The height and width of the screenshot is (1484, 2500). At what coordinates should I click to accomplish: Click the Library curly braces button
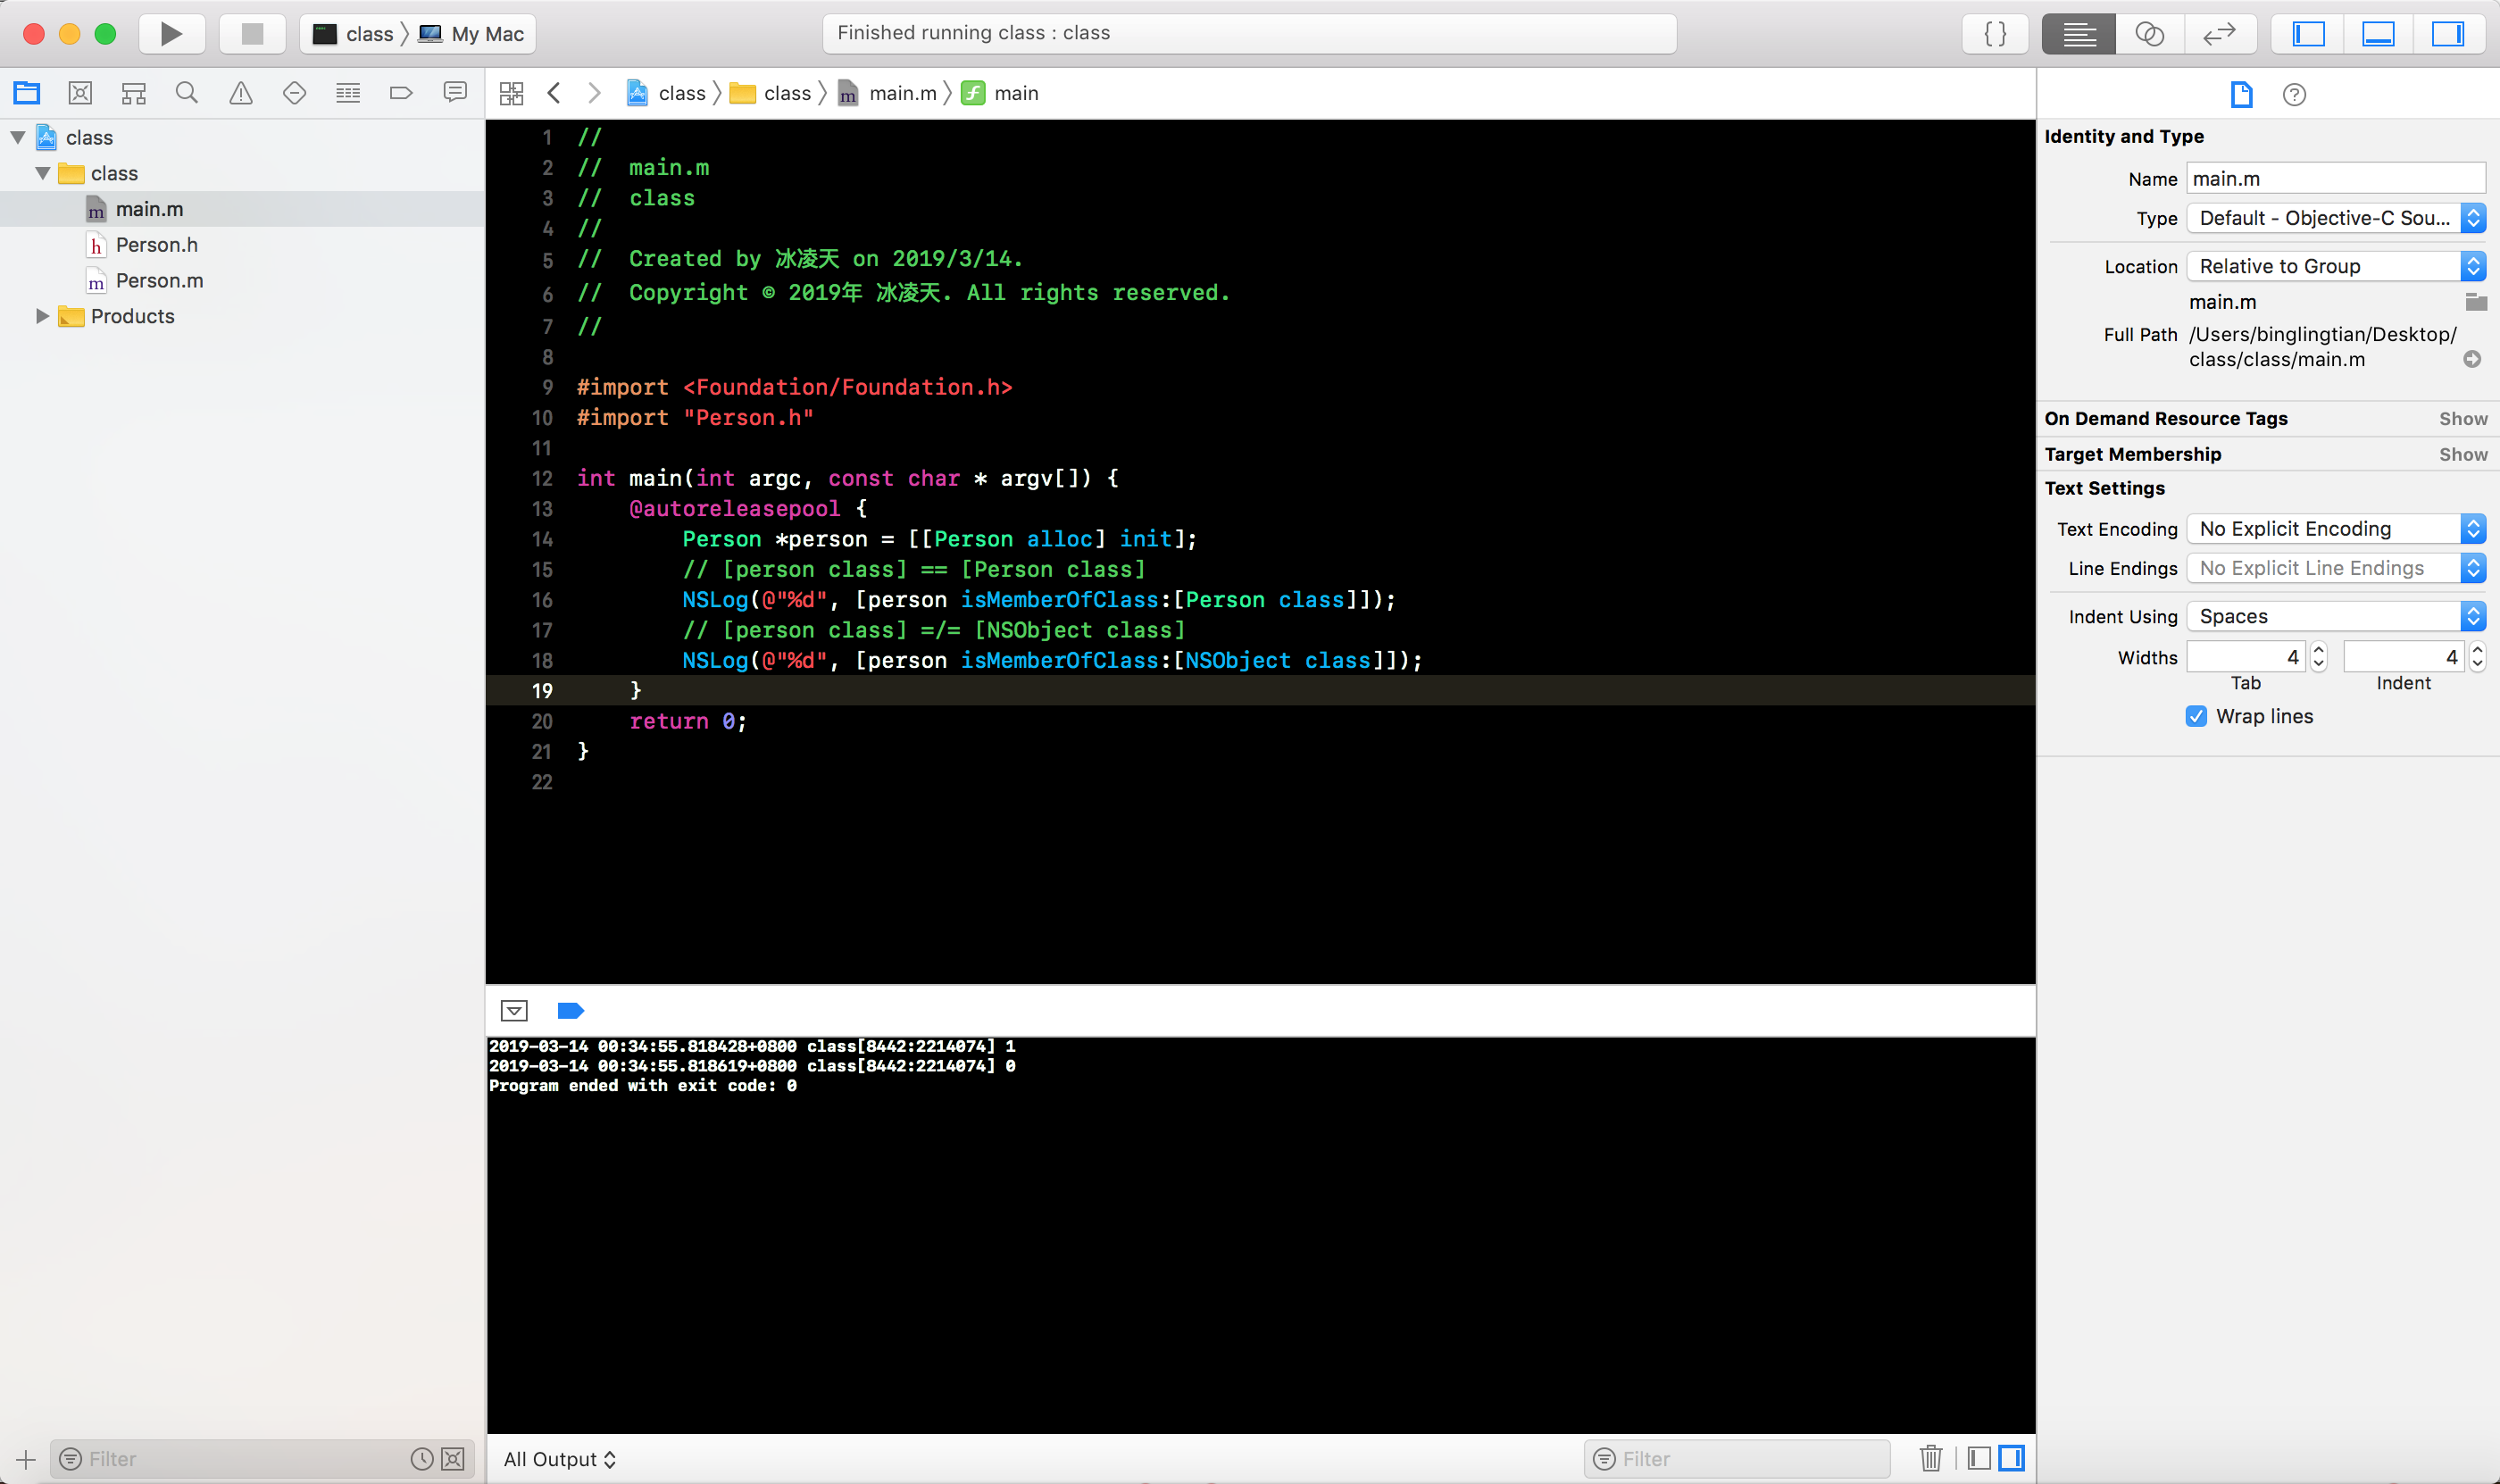pos(1995,34)
